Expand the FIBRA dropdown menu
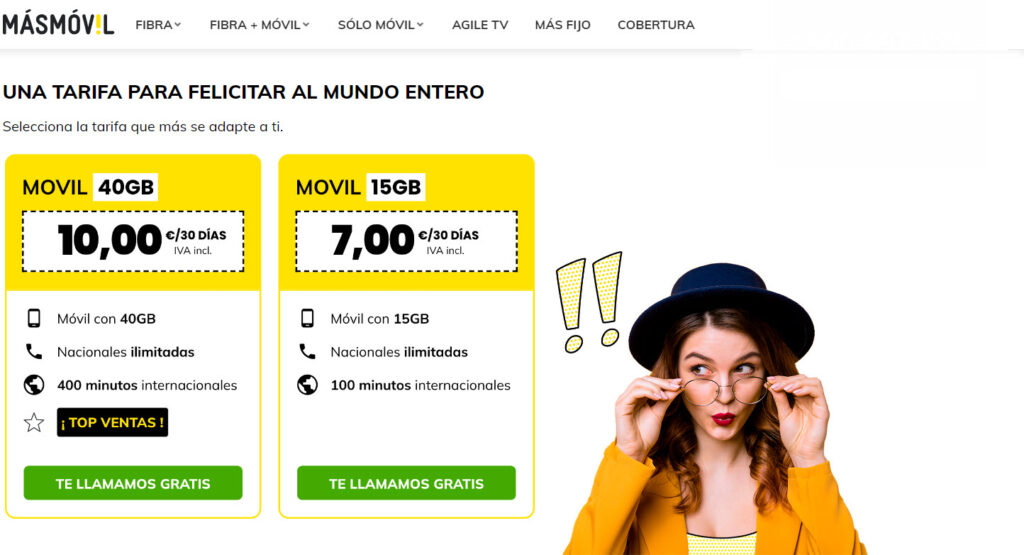The width and height of the screenshot is (1024, 555). tap(158, 25)
